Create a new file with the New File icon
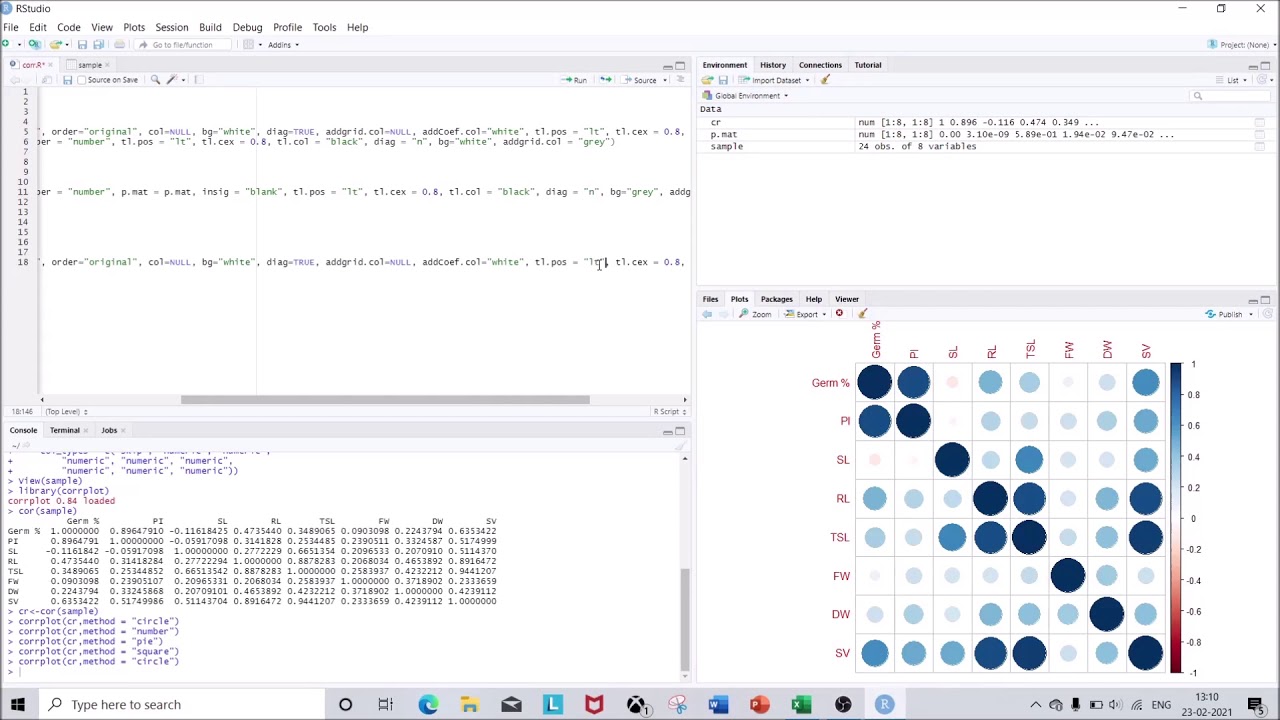Viewport: 1280px width, 720px height. [x=7, y=44]
